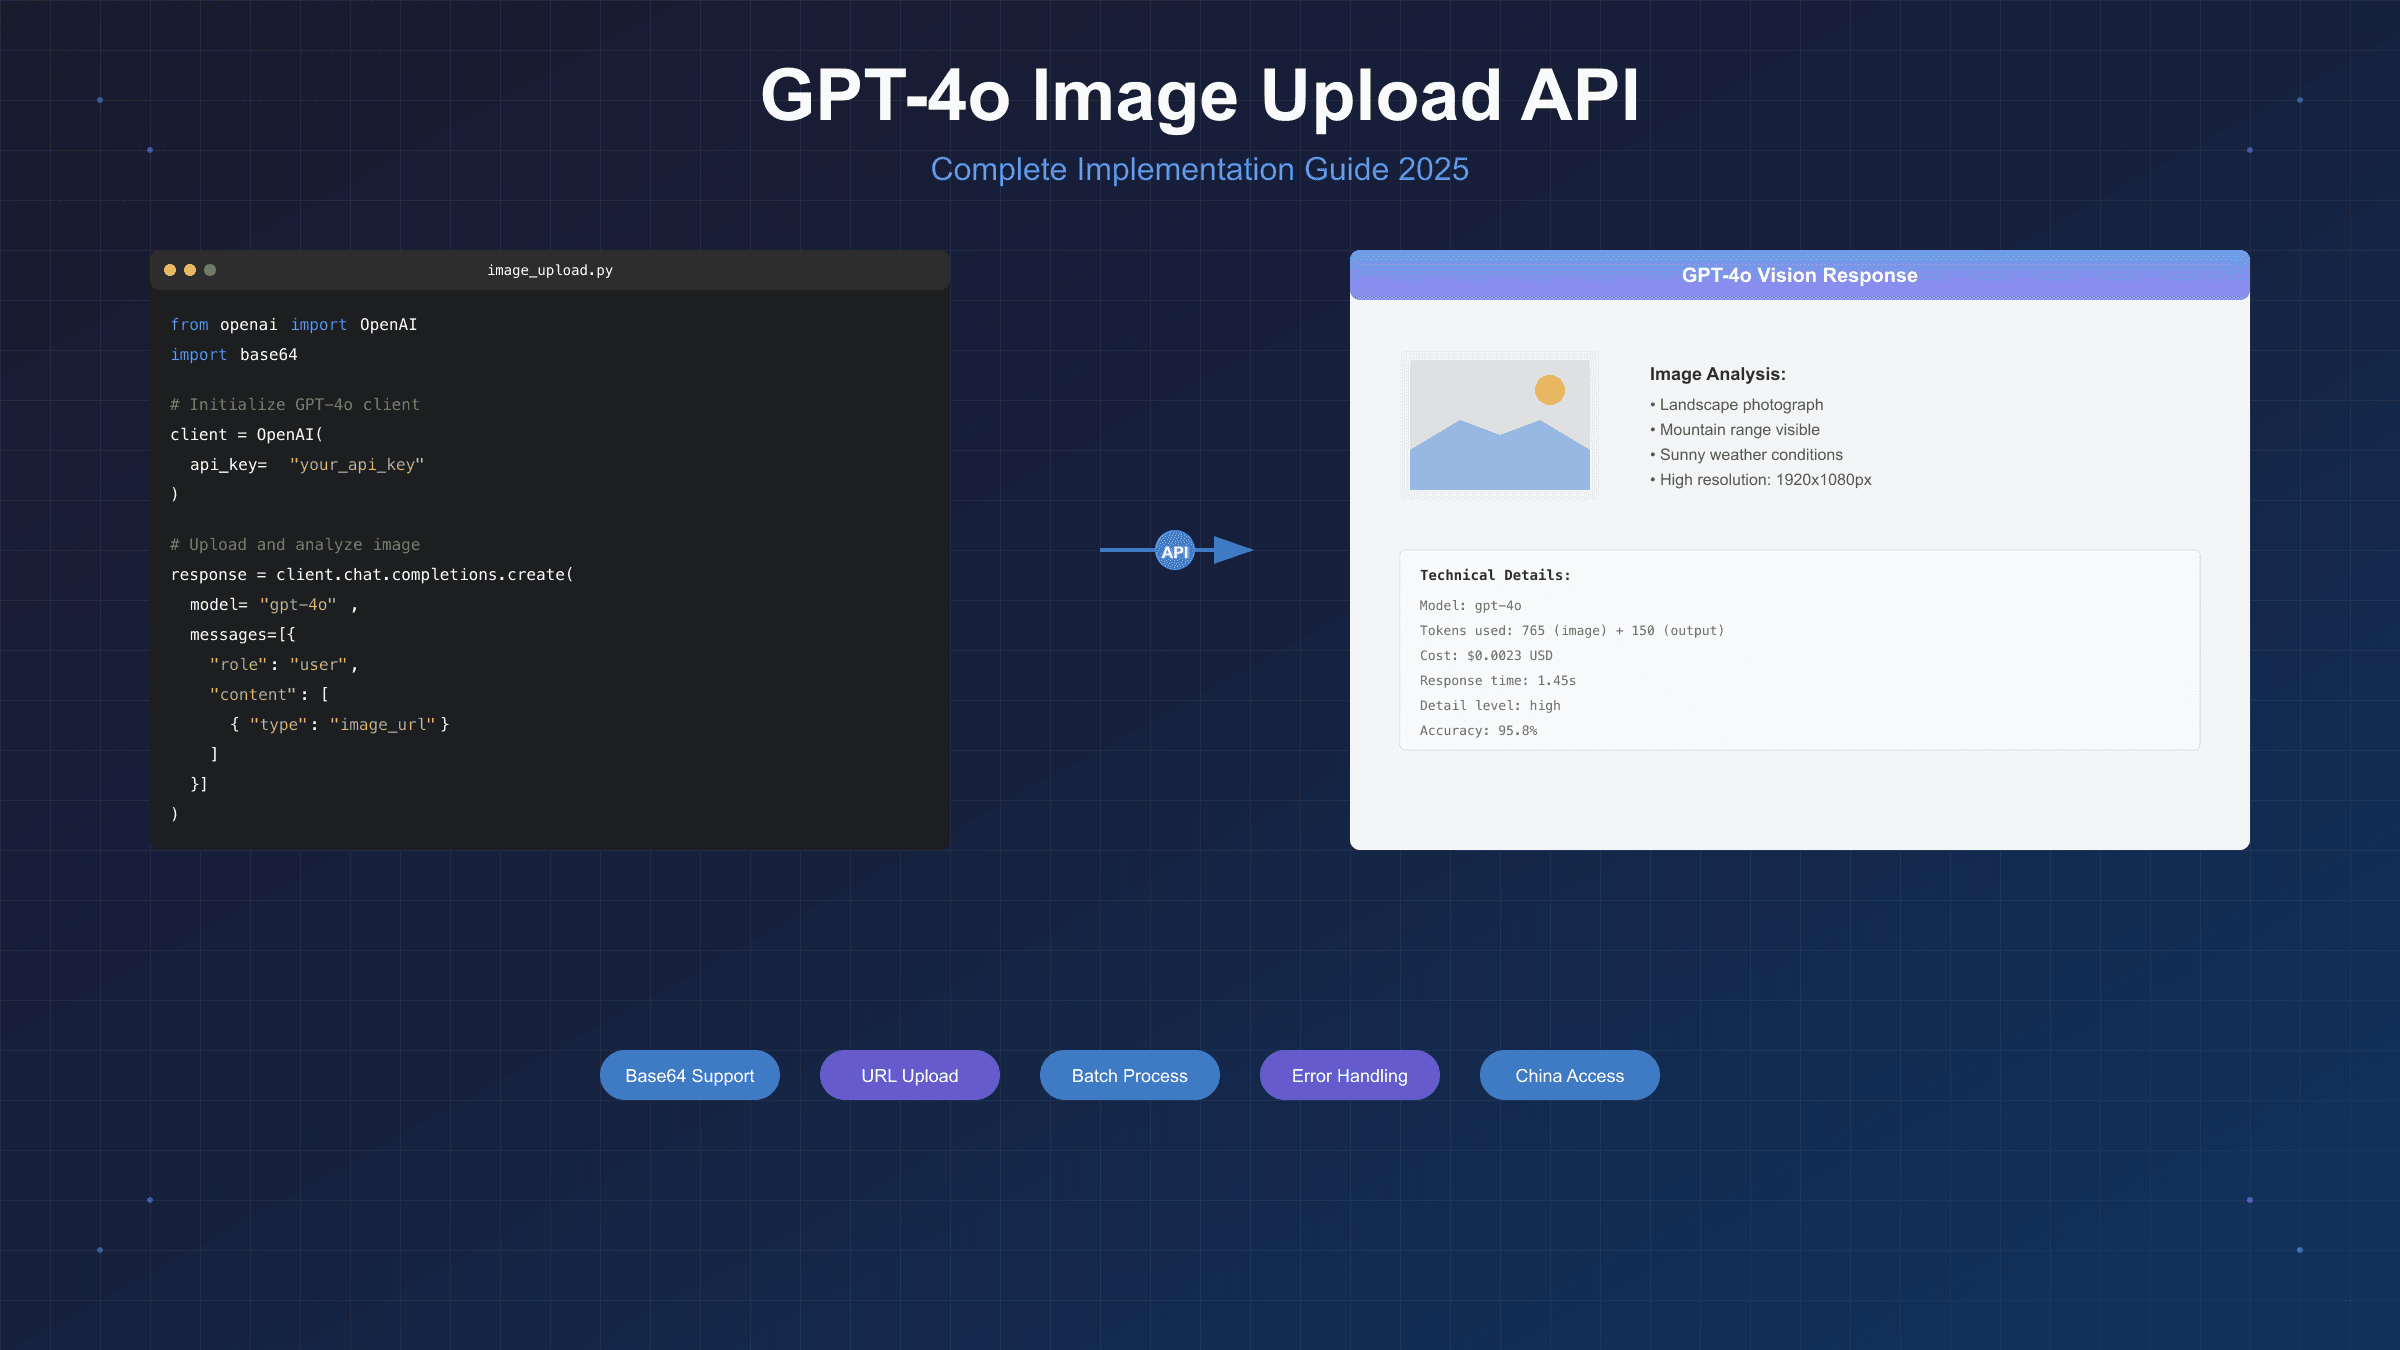Image resolution: width=2400 pixels, height=1350 pixels.
Task: Click the '# Initialize GPT-4o client' comment
Action: pyautogui.click(x=295, y=404)
